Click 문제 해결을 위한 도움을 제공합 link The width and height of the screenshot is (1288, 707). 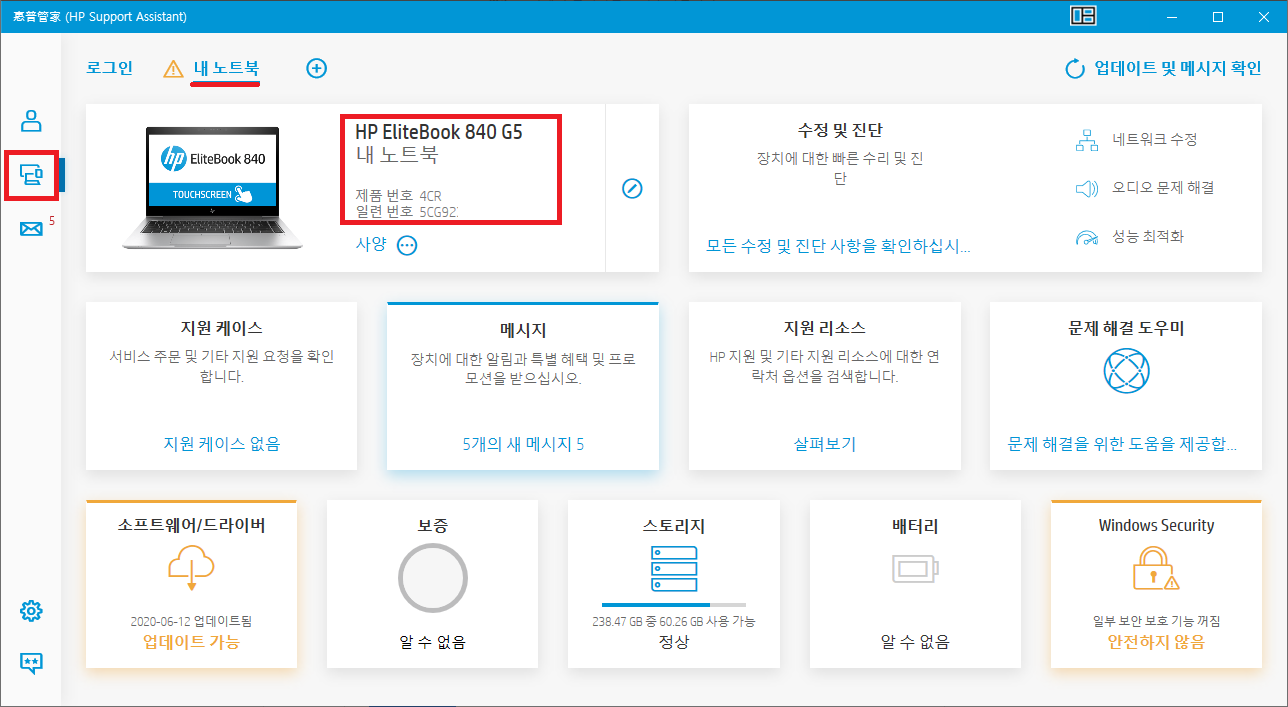(x=1123, y=444)
